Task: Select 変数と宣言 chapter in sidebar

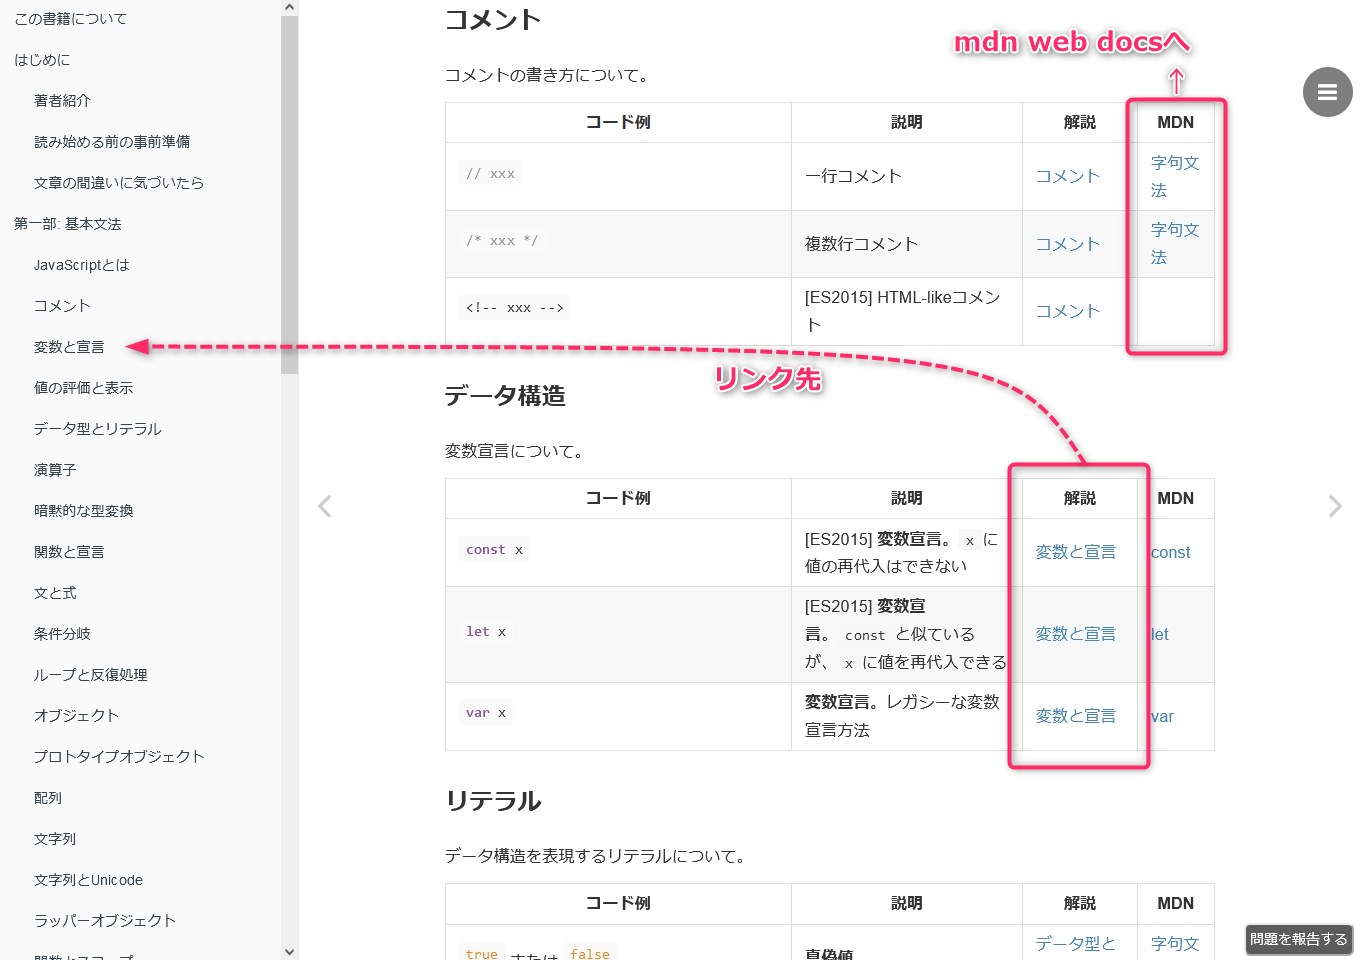Action: pos(69,347)
